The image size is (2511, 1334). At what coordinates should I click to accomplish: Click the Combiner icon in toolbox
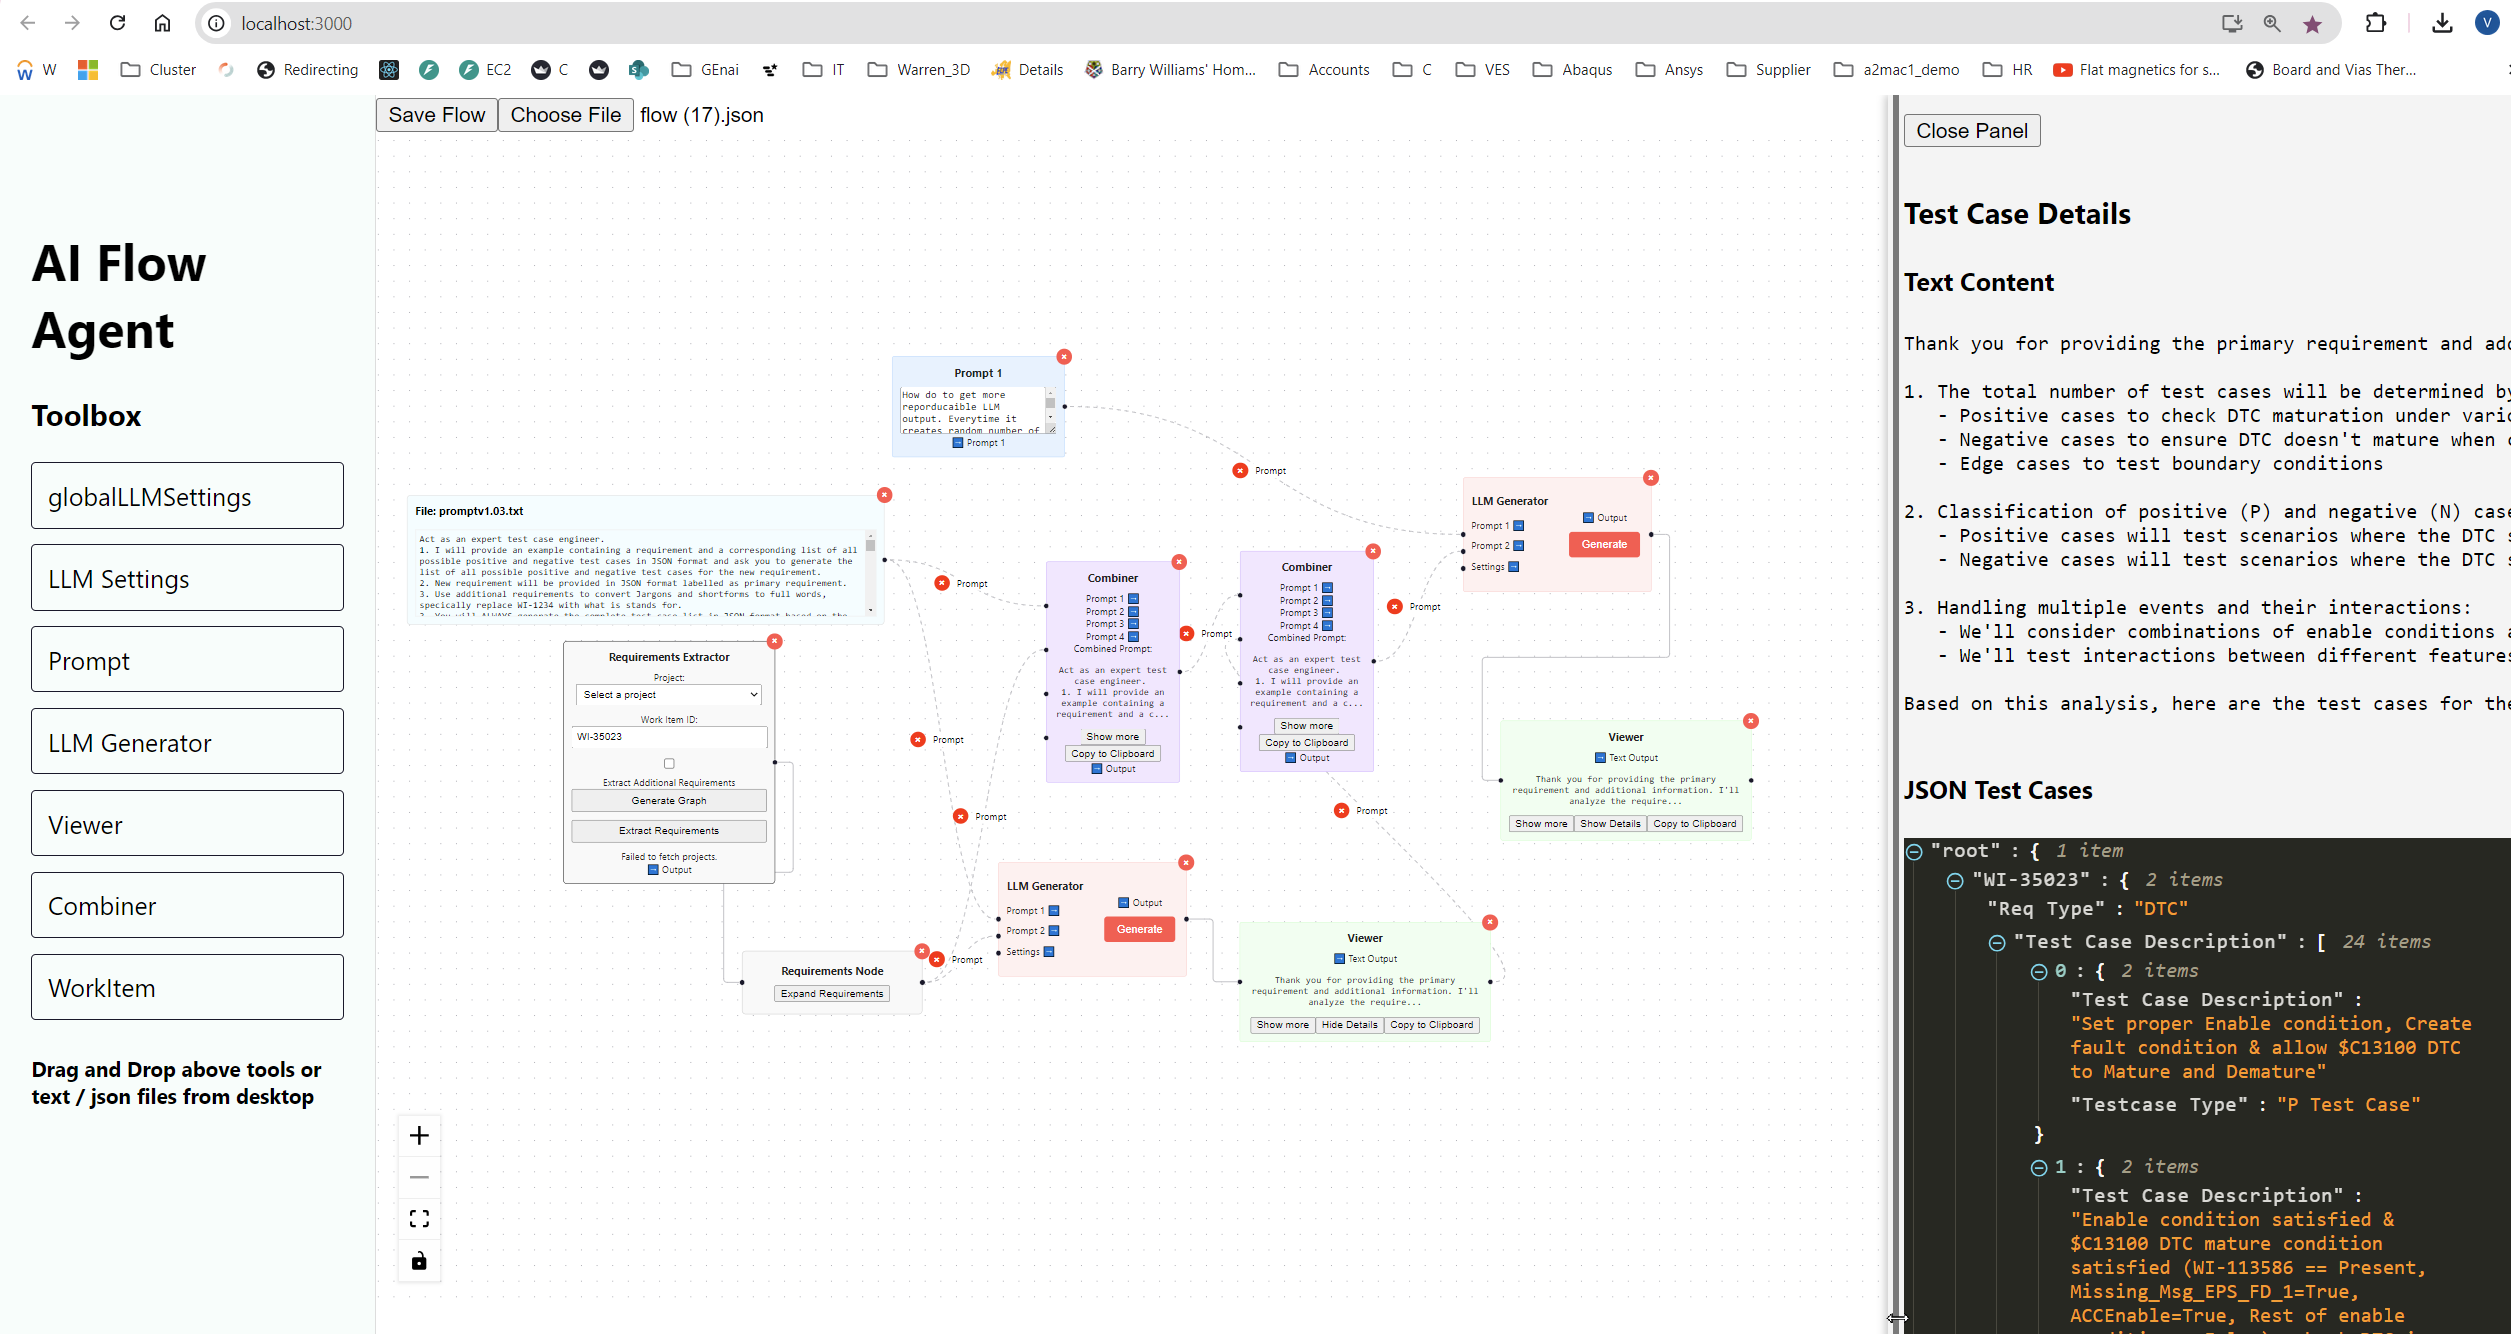pos(186,905)
